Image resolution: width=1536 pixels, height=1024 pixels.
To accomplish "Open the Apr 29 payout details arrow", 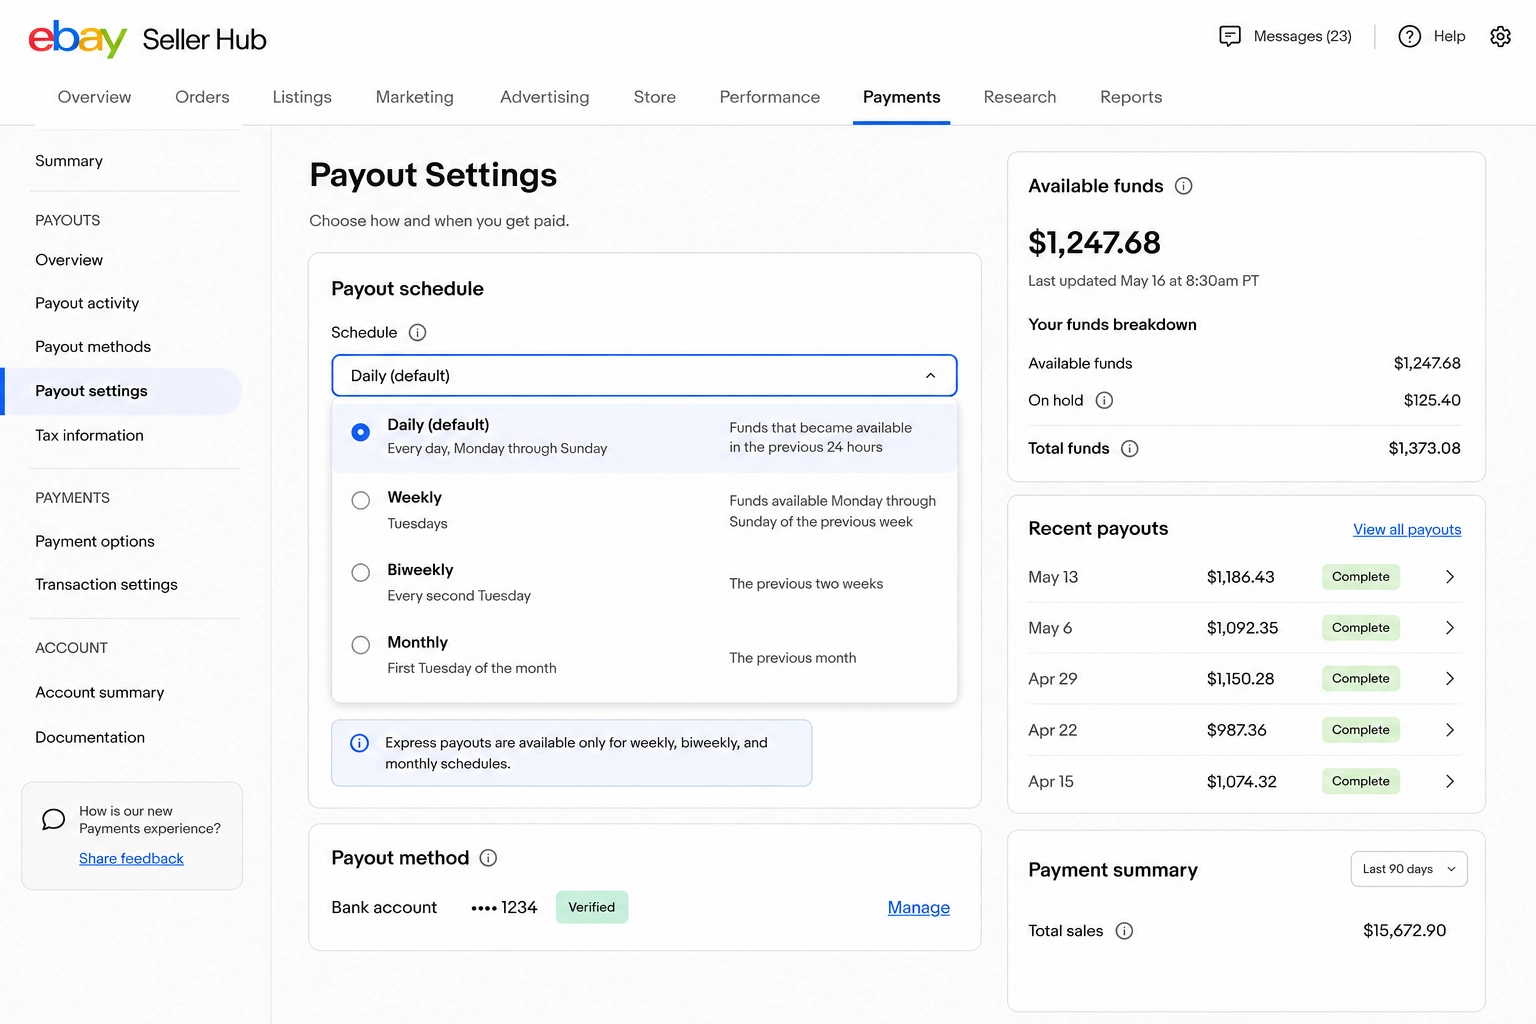I will point(1450,679).
